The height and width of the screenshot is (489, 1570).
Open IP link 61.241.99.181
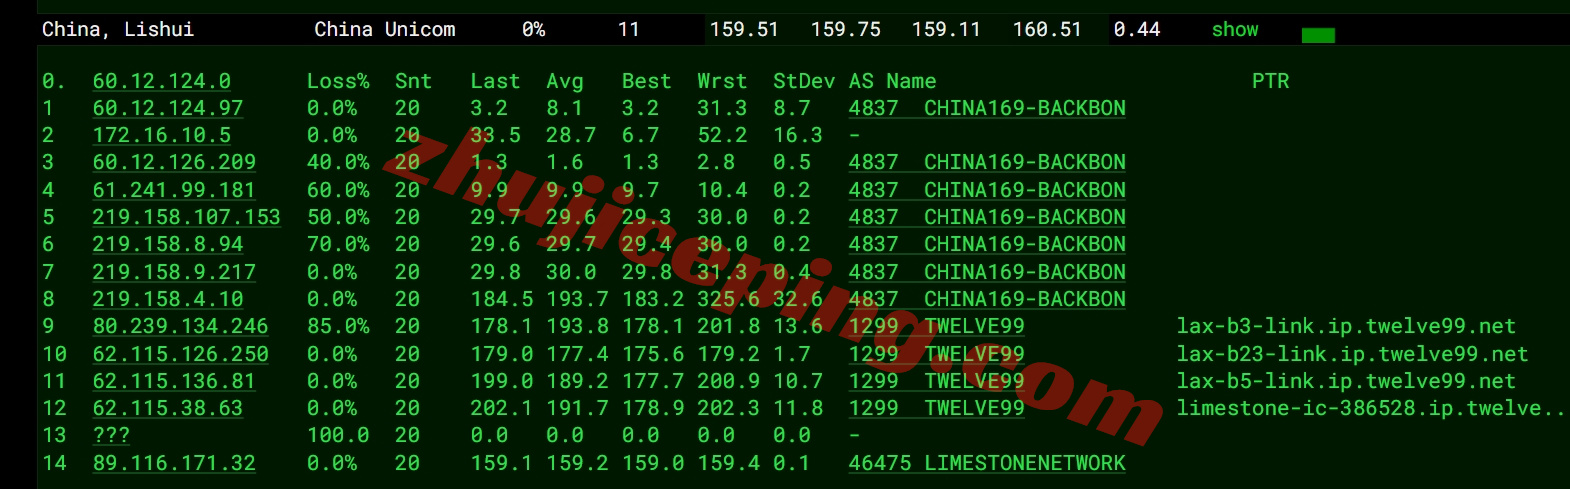(x=174, y=190)
